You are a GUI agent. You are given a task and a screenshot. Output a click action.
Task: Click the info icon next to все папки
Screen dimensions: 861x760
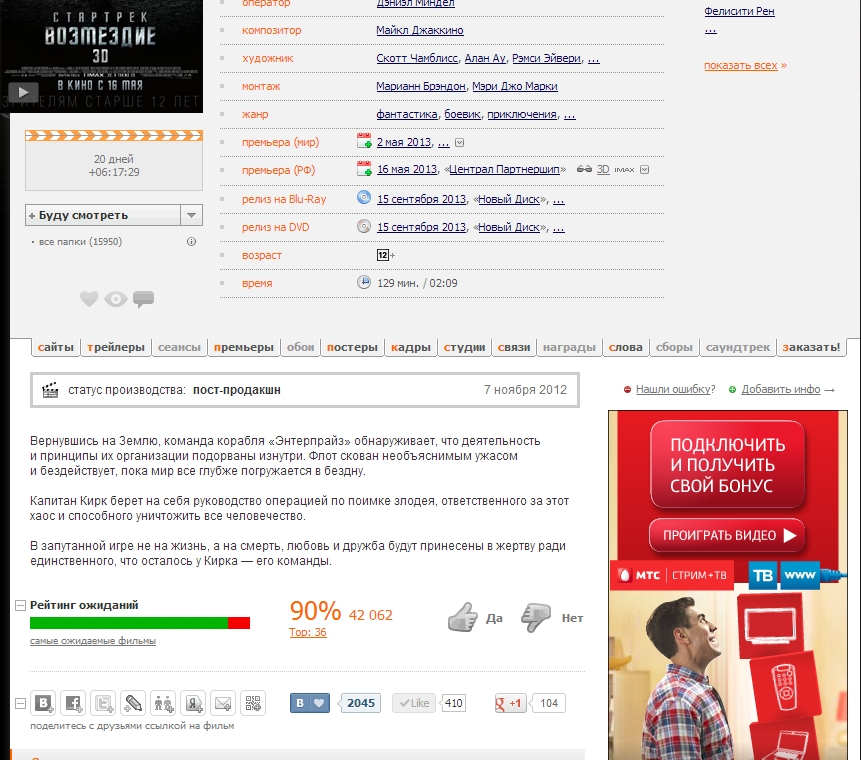pyautogui.click(x=191, y=242)
